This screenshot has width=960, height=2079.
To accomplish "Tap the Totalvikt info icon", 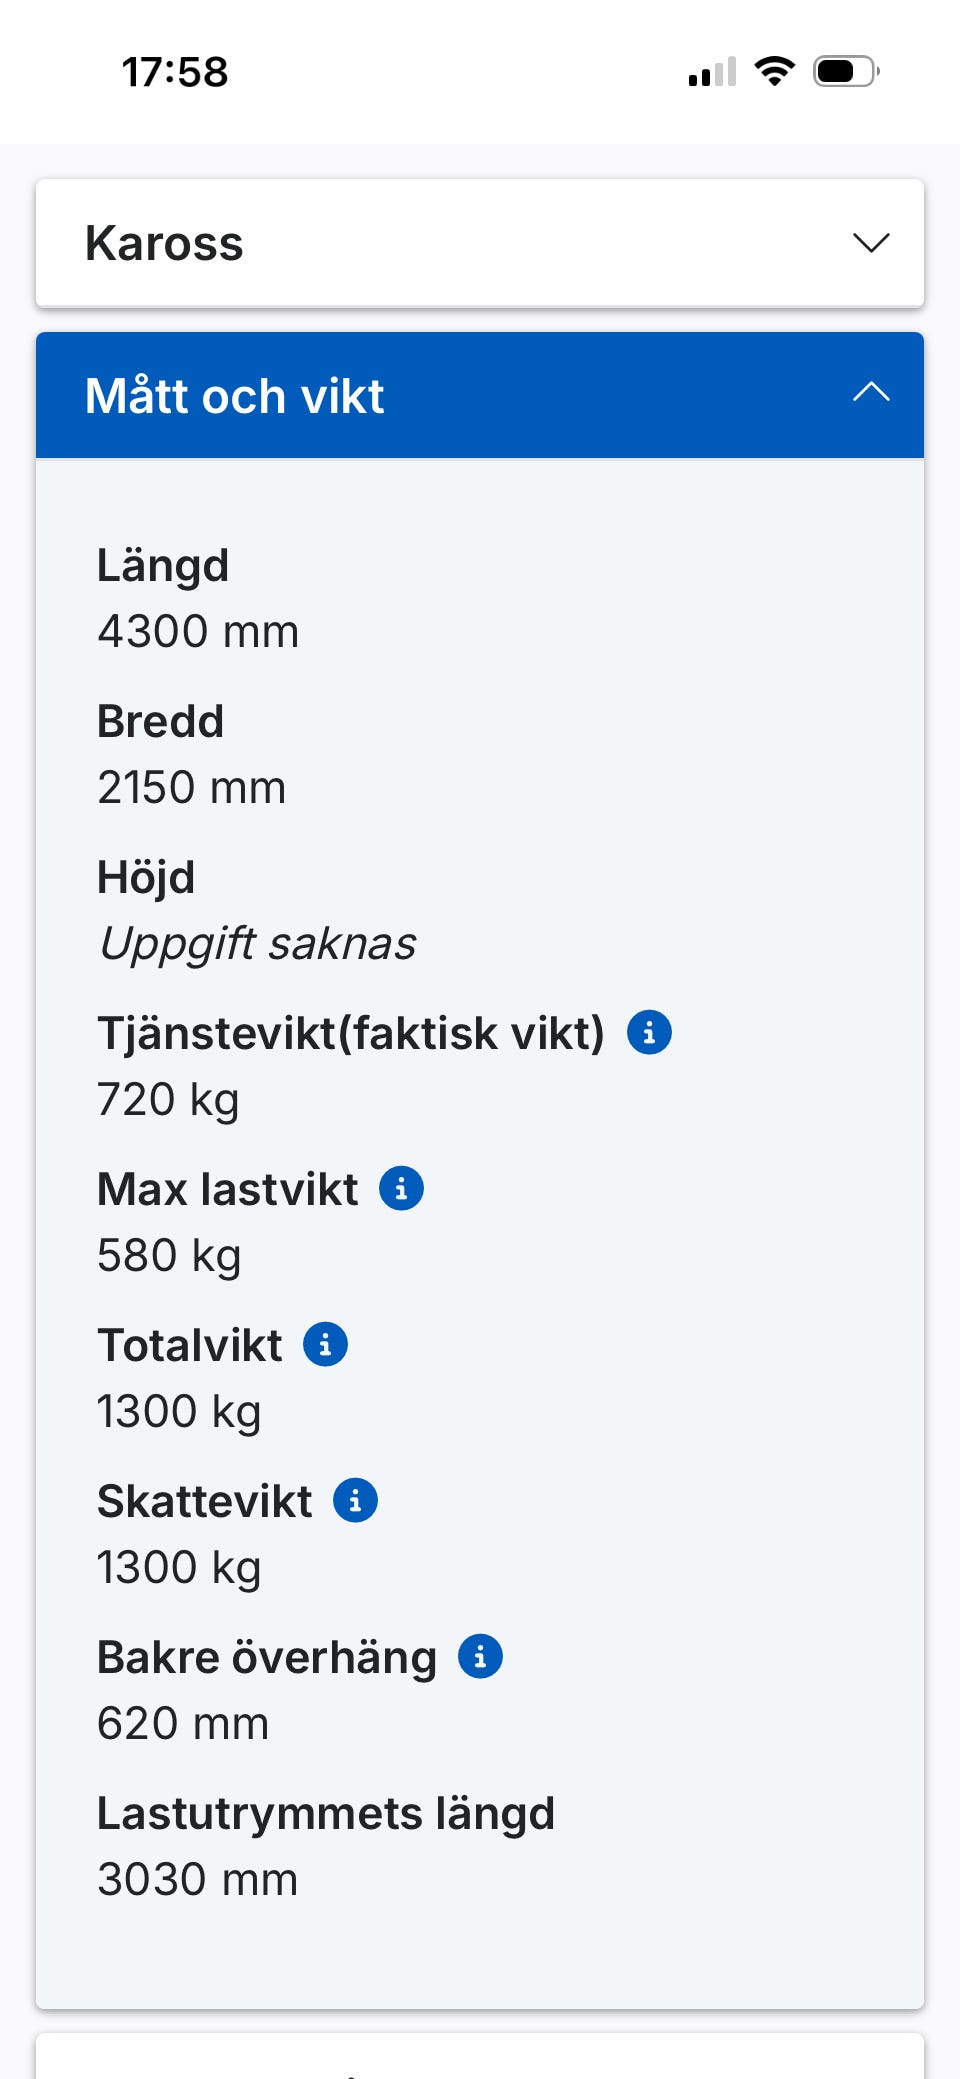I will (325, 1344).
